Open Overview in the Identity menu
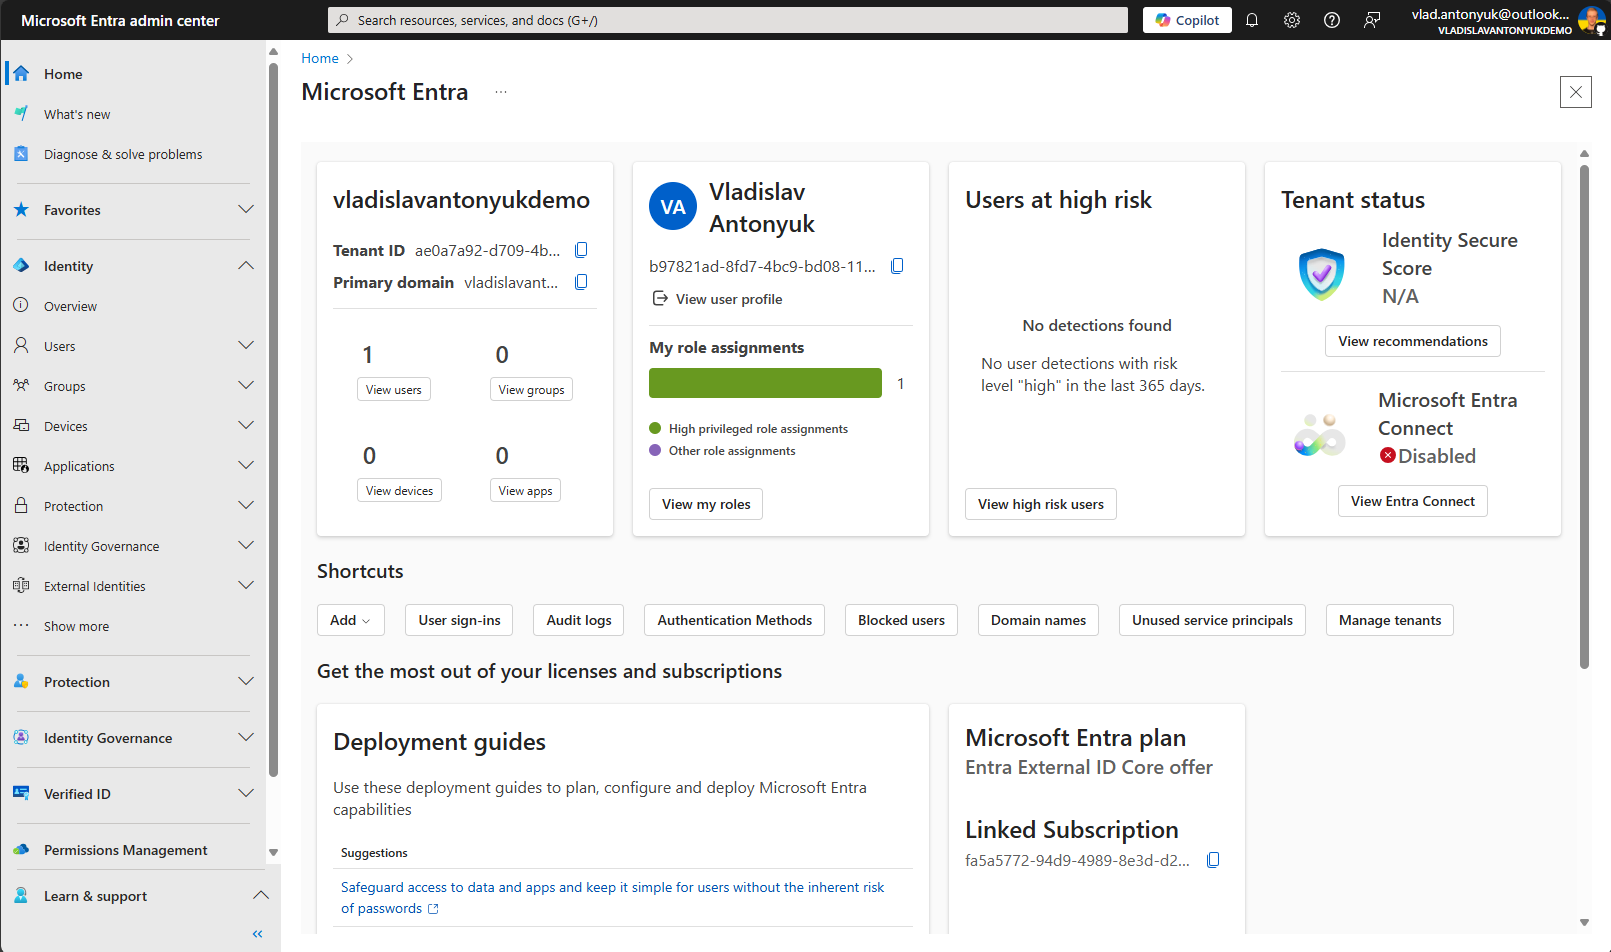The width and height of the screenshot is (1611, 952). pos(70,306)
